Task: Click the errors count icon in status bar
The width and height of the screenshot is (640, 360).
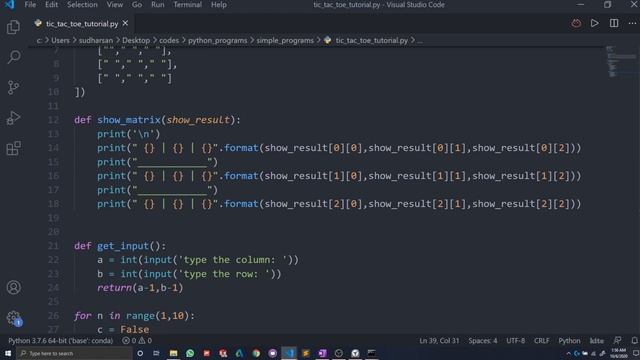Action: pos(129,340)
